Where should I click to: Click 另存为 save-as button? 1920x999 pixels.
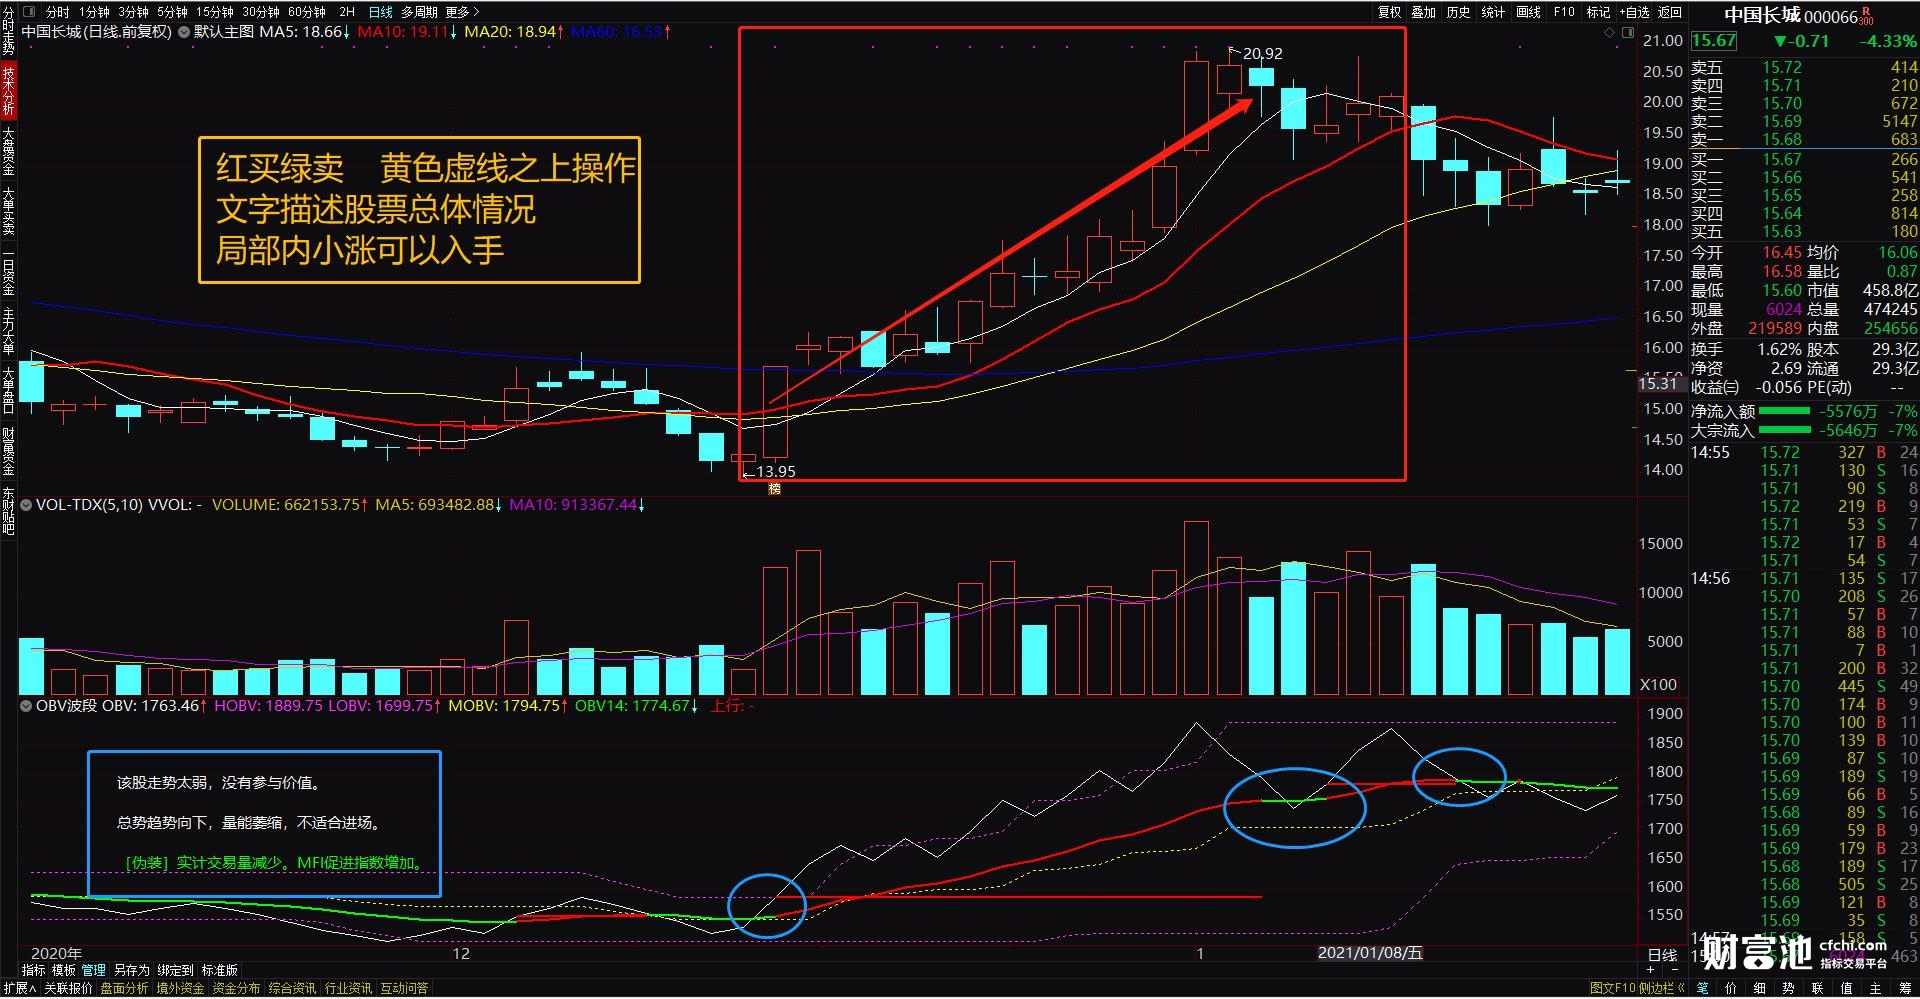(131, 970)
